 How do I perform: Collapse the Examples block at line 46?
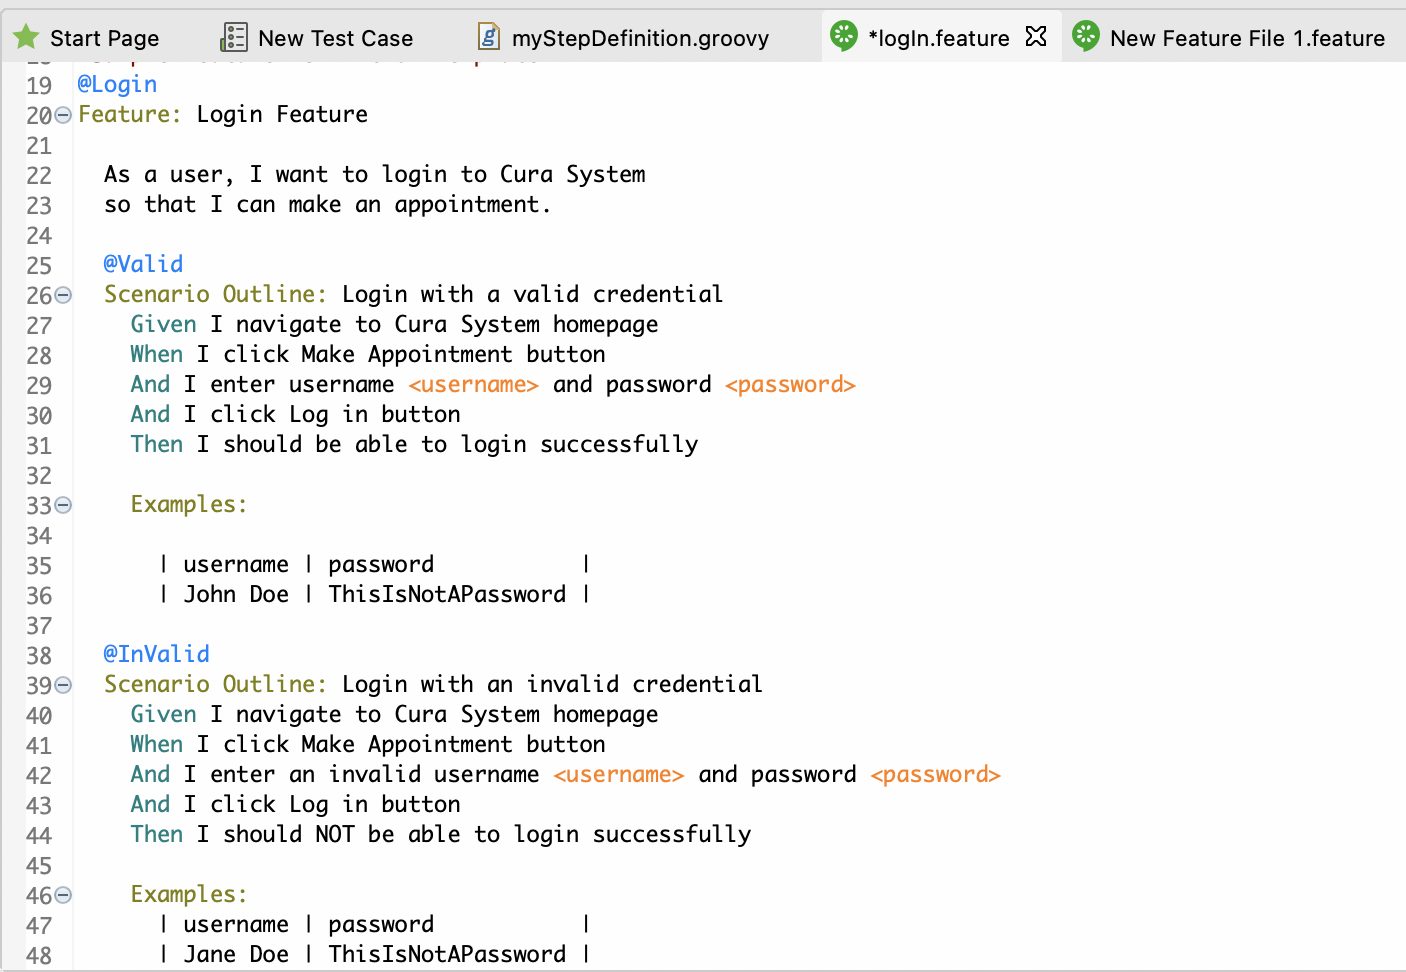click(62, 895)
